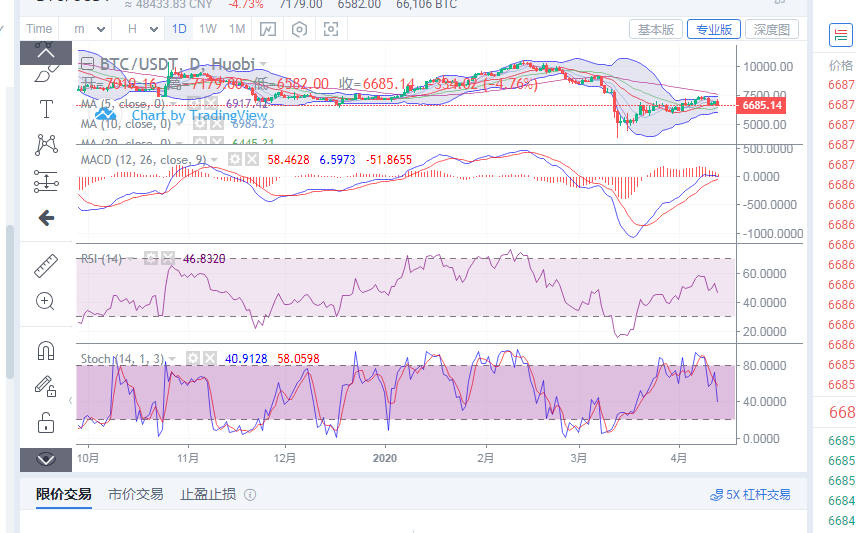This screenshot has width=856, height=533.
Task: Open MA 10 indicator settings gear
Action: (200, 124)
